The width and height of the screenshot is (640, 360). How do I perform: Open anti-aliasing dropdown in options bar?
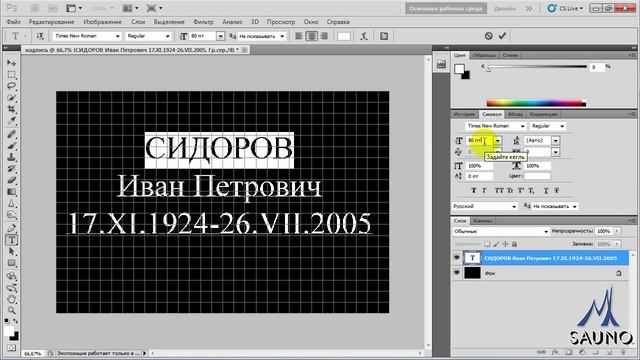282,36
